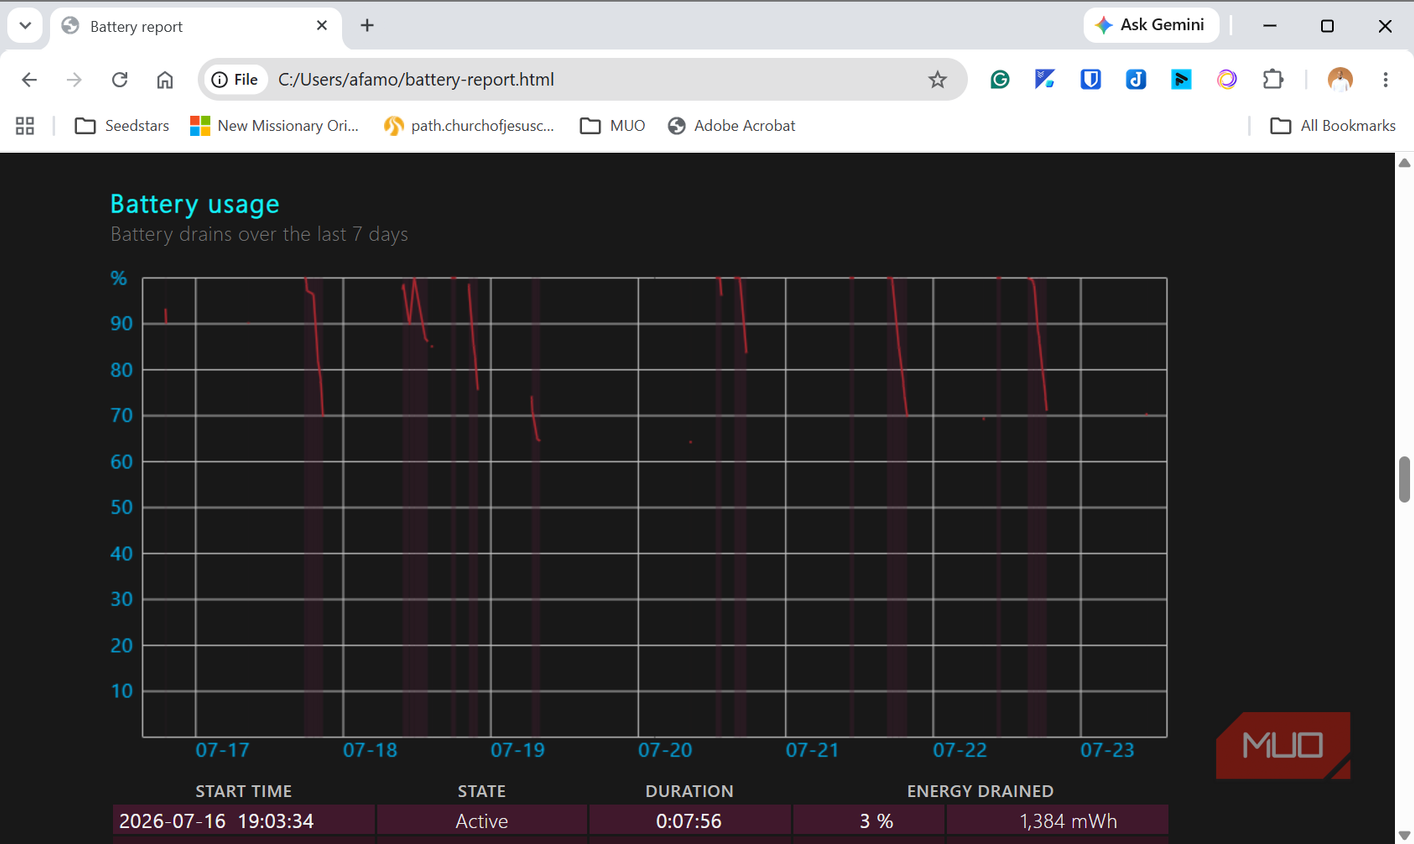
Task: Click the 07-19 date label
Action: [517, 750]
